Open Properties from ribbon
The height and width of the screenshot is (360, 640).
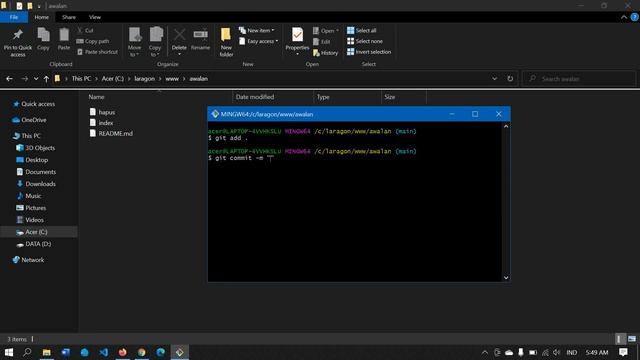[297, 42]
